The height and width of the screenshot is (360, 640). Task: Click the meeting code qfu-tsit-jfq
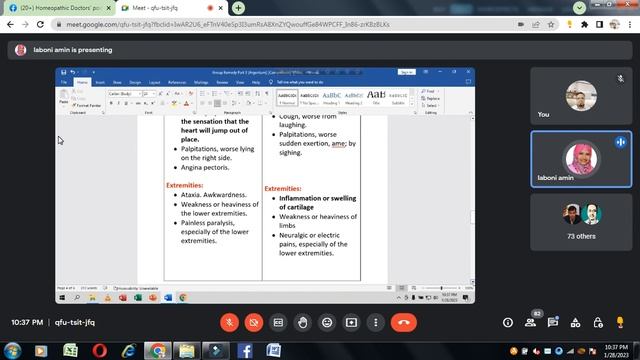75,322
